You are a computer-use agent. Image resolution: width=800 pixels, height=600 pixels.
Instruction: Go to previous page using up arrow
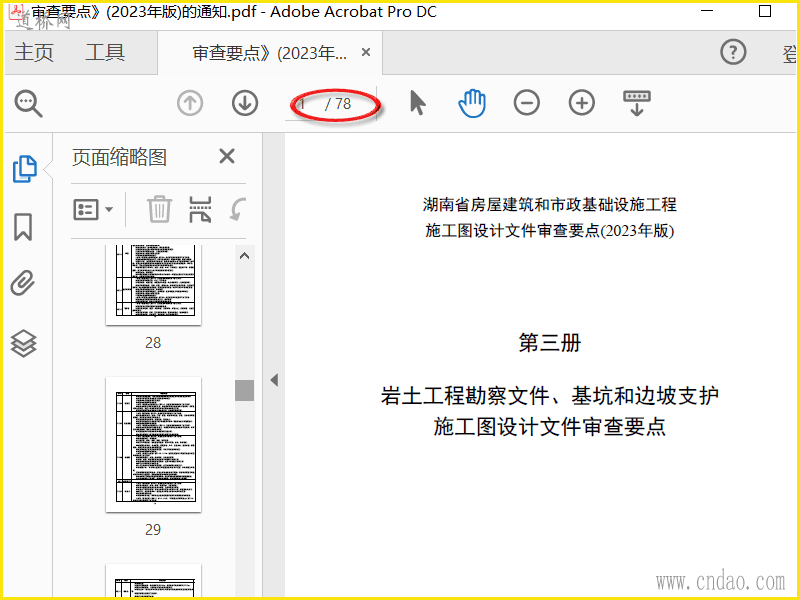[x=190, y=103]
